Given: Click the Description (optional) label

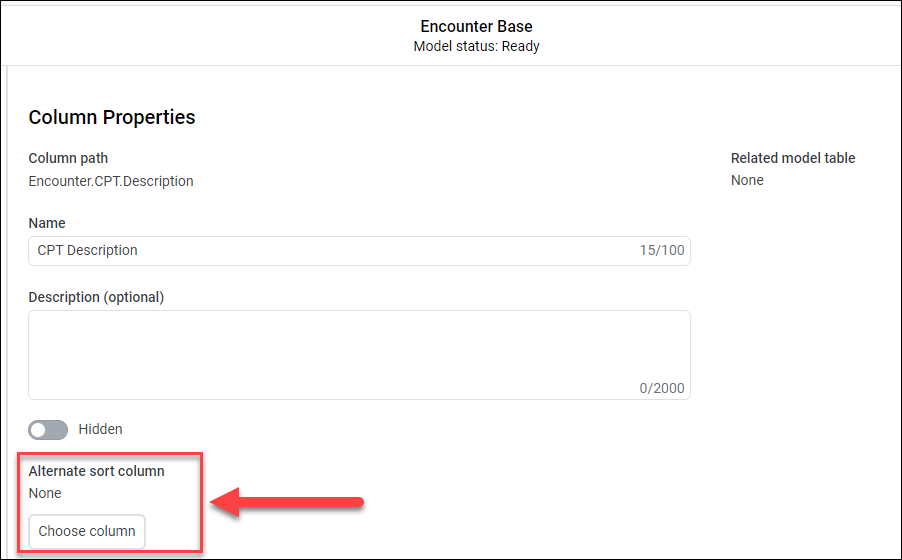Looking at the screenshot, I should 96,297.
